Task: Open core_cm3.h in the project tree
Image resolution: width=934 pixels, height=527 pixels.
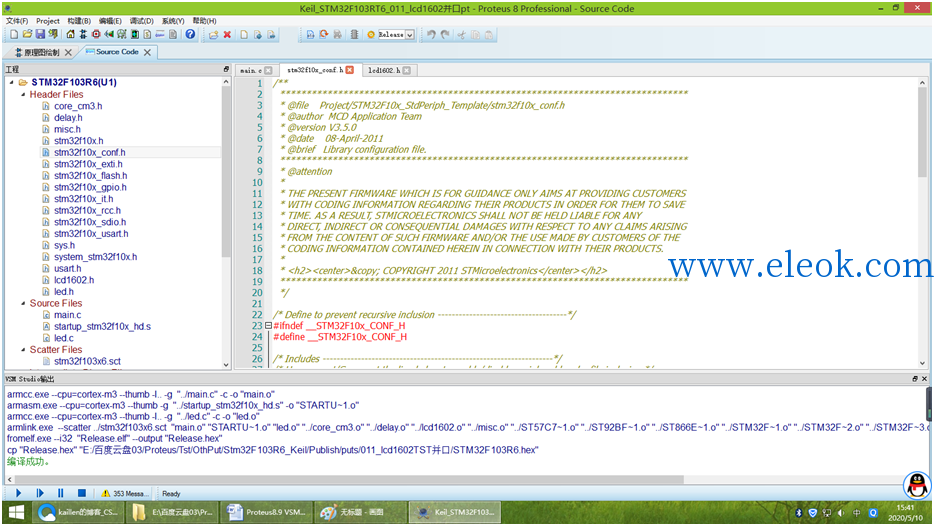Action: coord(78,106)
